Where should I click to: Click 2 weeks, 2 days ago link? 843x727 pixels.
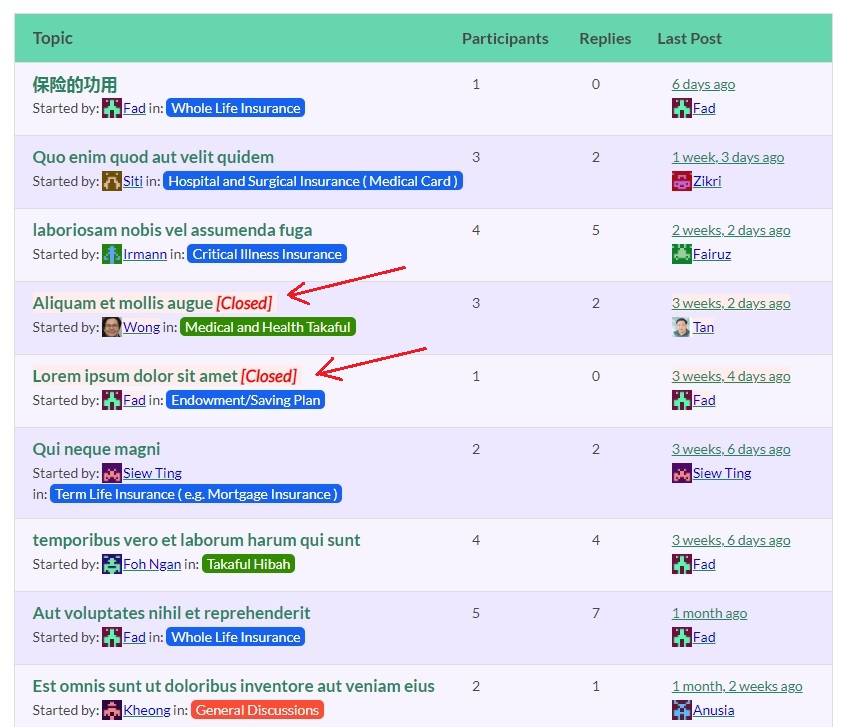coord(731,231)
